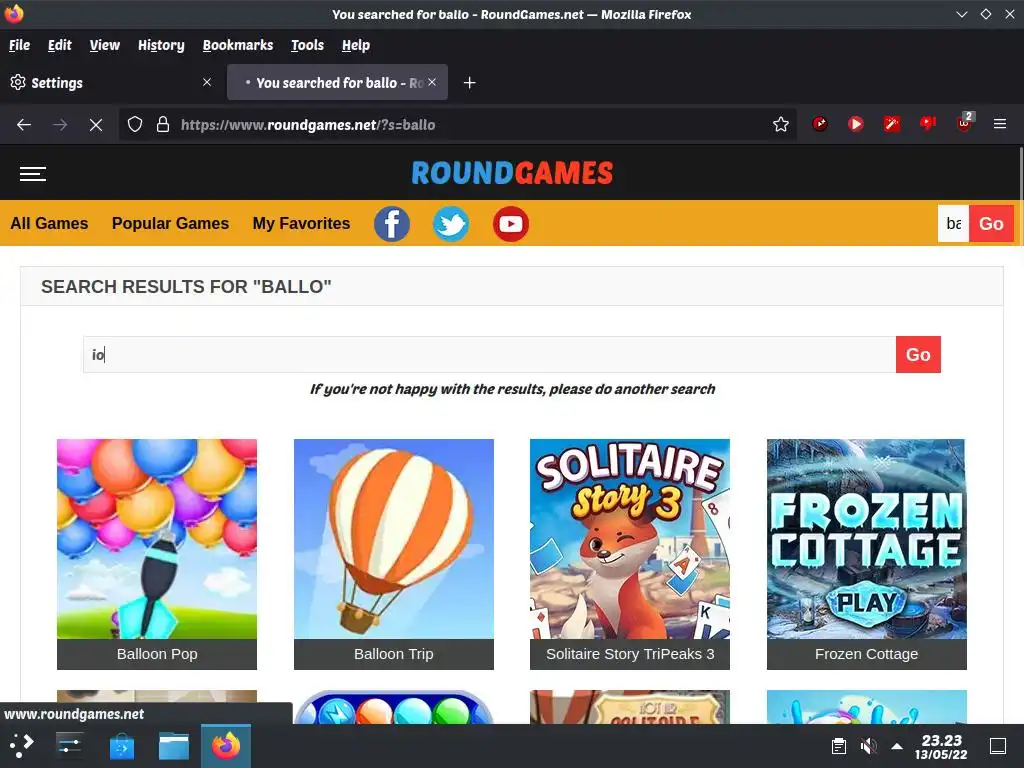Open the Firefox application menu button
This screenshot has height=768, width=1024.
pos(1000,123)
